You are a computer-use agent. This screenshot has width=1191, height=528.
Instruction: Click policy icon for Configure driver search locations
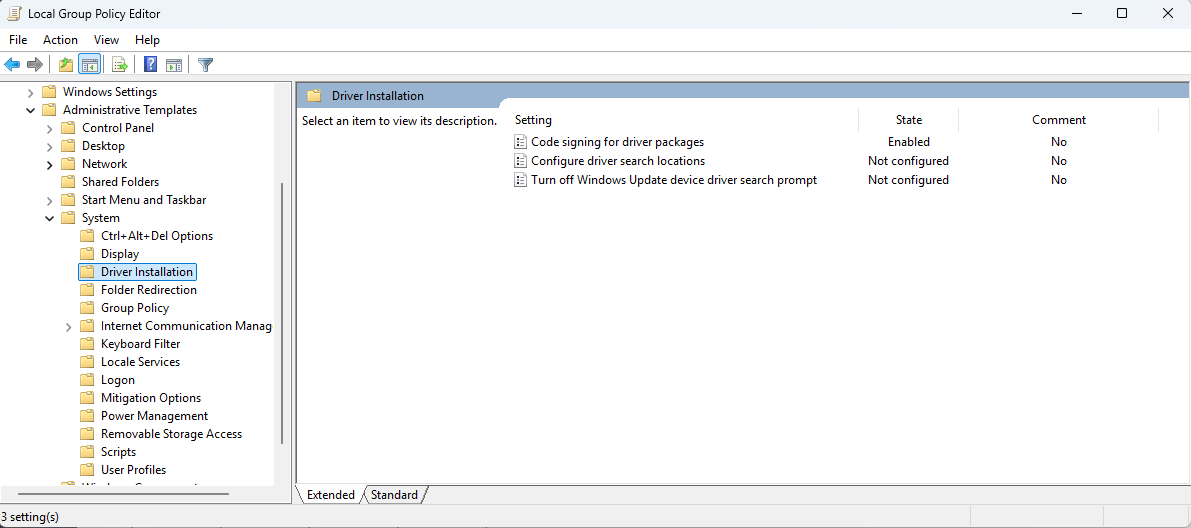tap(520, 161)
